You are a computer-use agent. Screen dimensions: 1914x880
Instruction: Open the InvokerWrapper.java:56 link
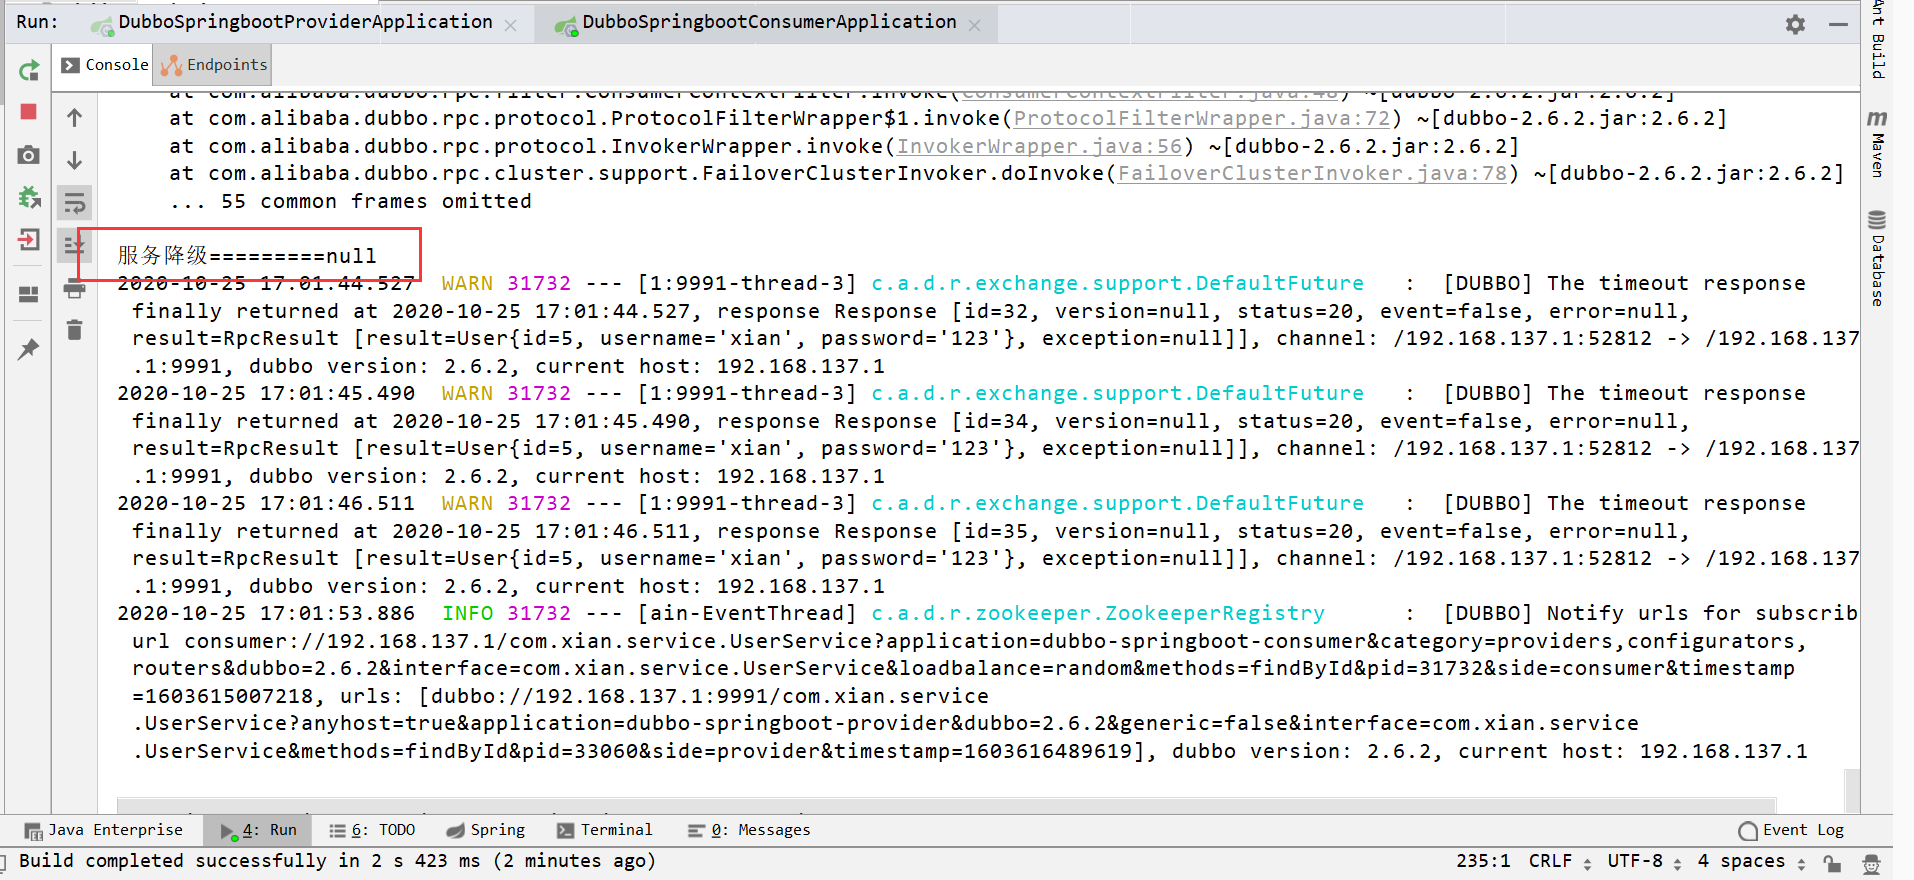point(1039,147)
